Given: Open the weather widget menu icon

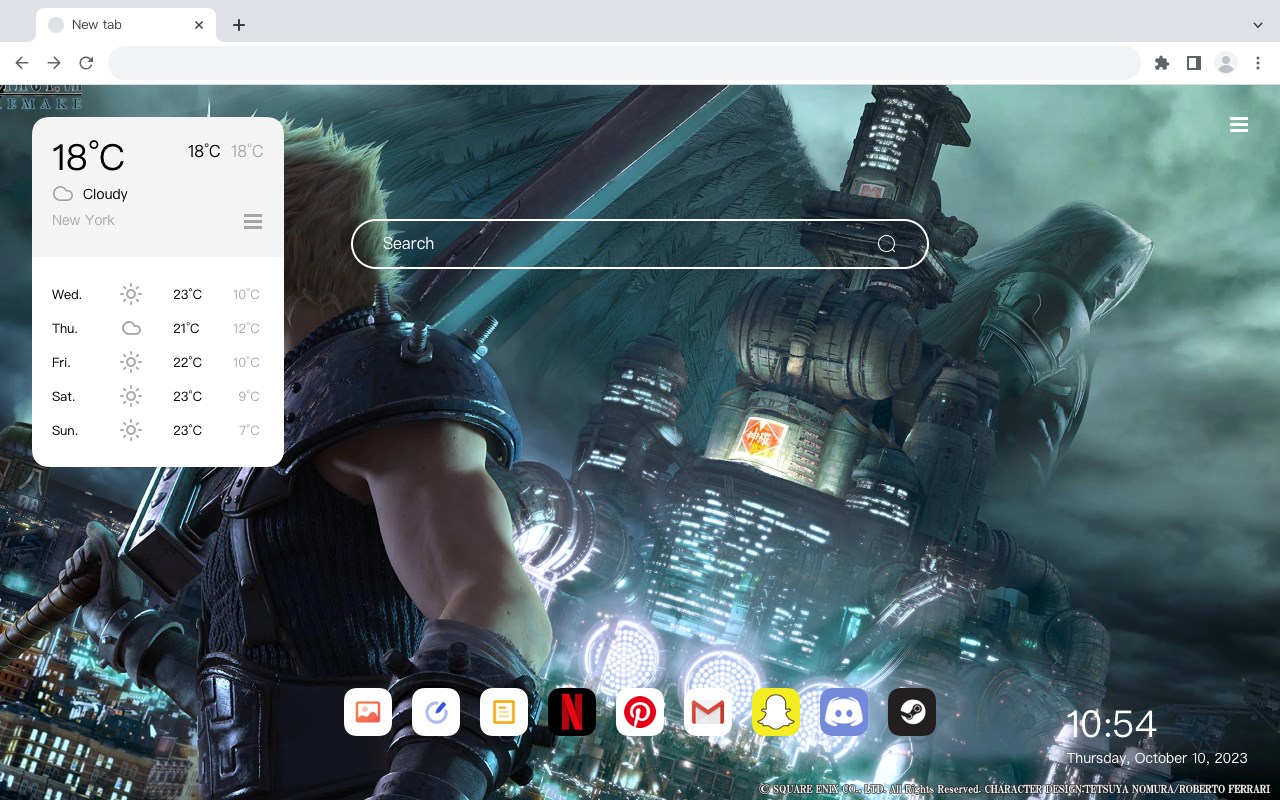Looking at the screenshot, I should pyautogui.click(x=253, y=221).
